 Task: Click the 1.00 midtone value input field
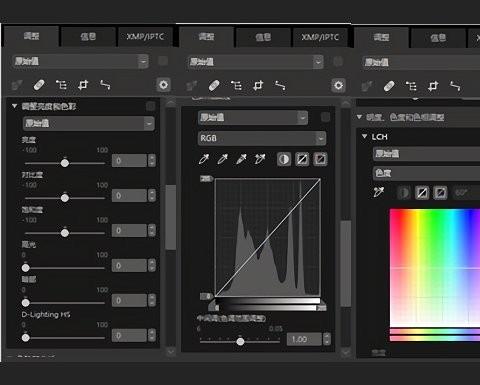304,339
